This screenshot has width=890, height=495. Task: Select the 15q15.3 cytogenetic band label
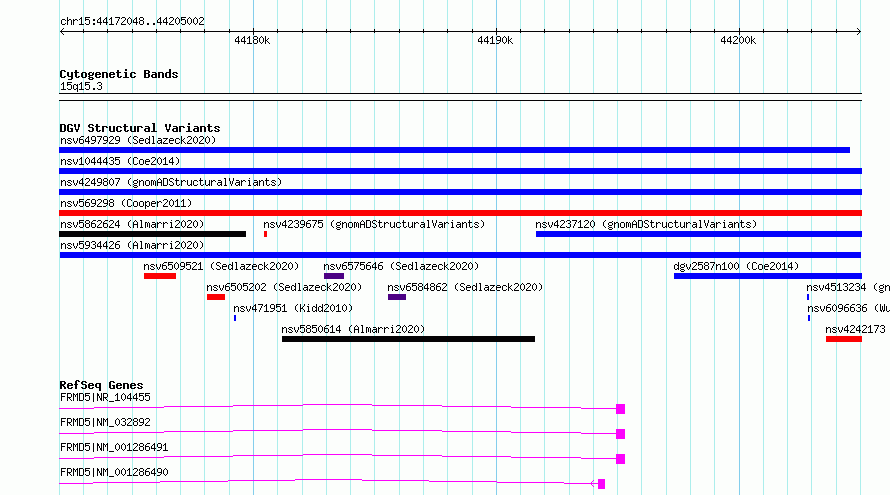81,86
